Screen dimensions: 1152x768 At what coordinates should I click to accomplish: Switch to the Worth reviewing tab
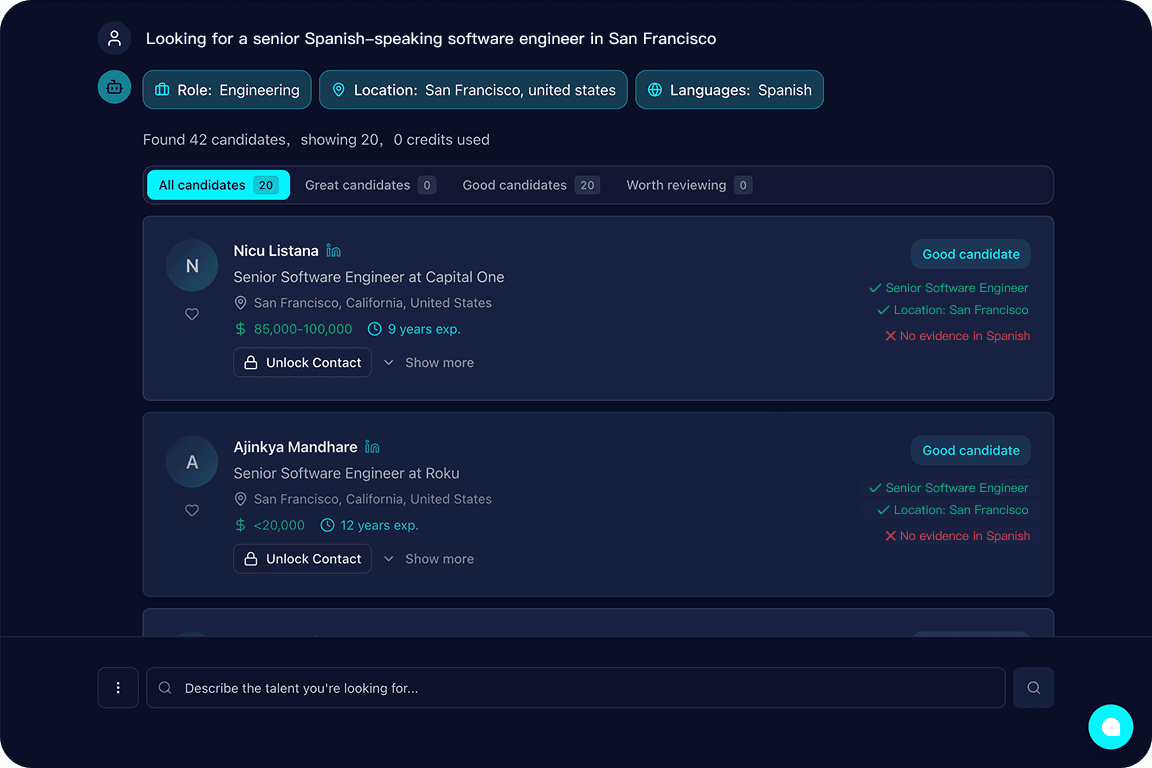[x=688, y=185]
